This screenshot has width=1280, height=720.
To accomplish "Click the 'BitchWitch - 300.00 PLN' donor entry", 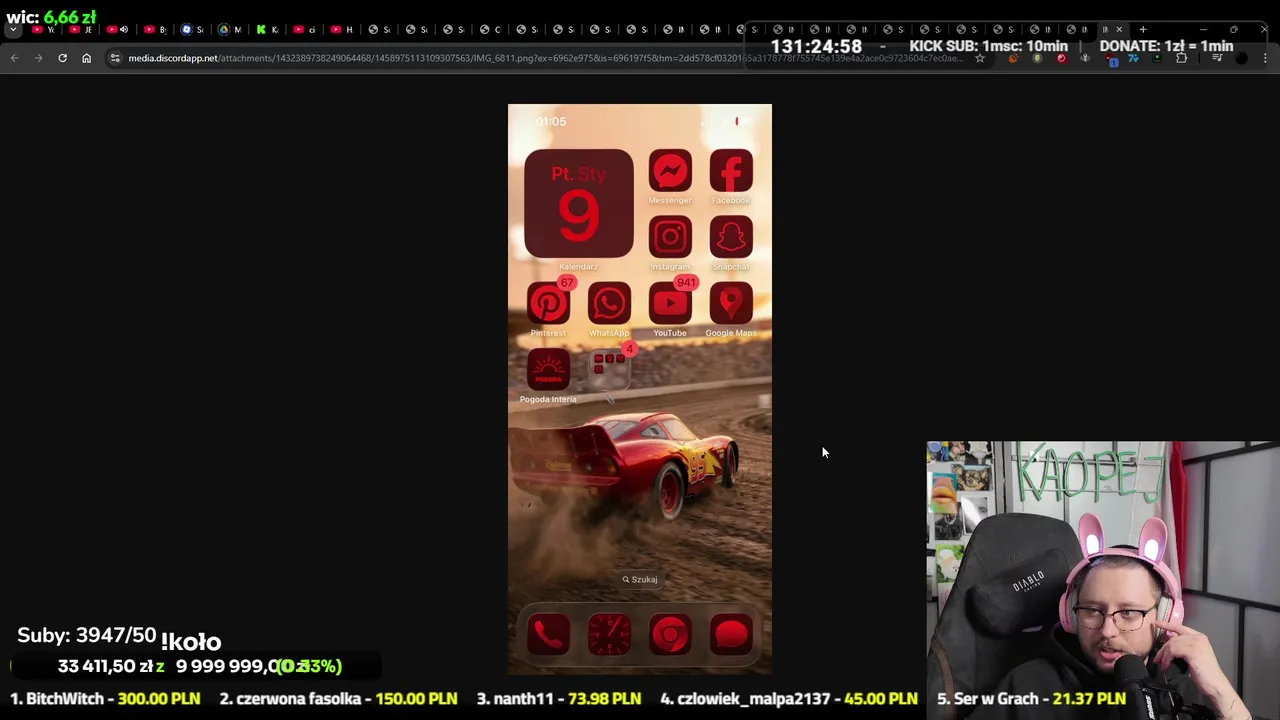I will pos(106,699).
